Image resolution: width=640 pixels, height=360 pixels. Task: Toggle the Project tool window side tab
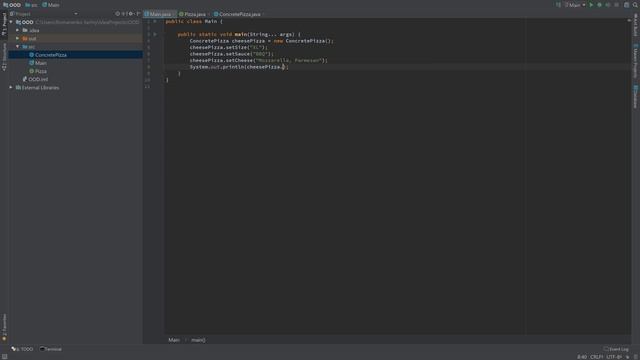4,24
